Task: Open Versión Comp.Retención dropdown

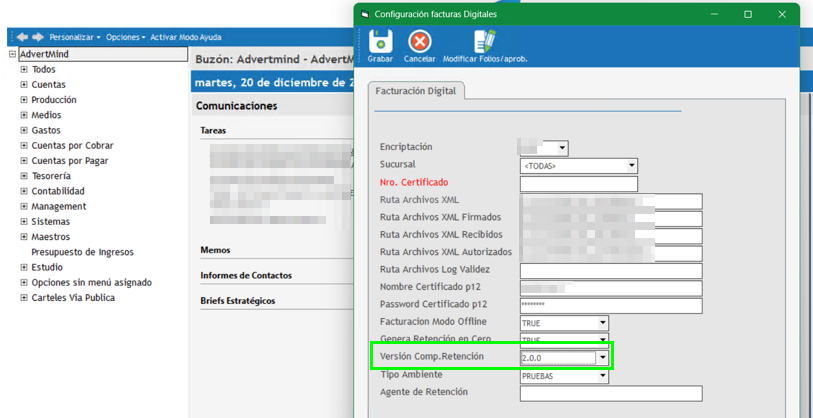Action: tap(602, 357)
